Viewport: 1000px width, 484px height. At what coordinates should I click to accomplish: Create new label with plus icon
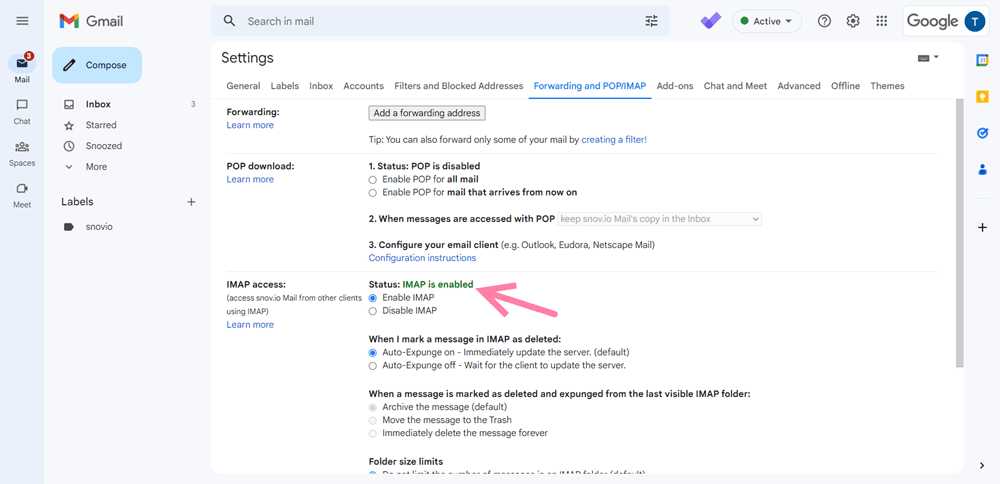[191, 202]
